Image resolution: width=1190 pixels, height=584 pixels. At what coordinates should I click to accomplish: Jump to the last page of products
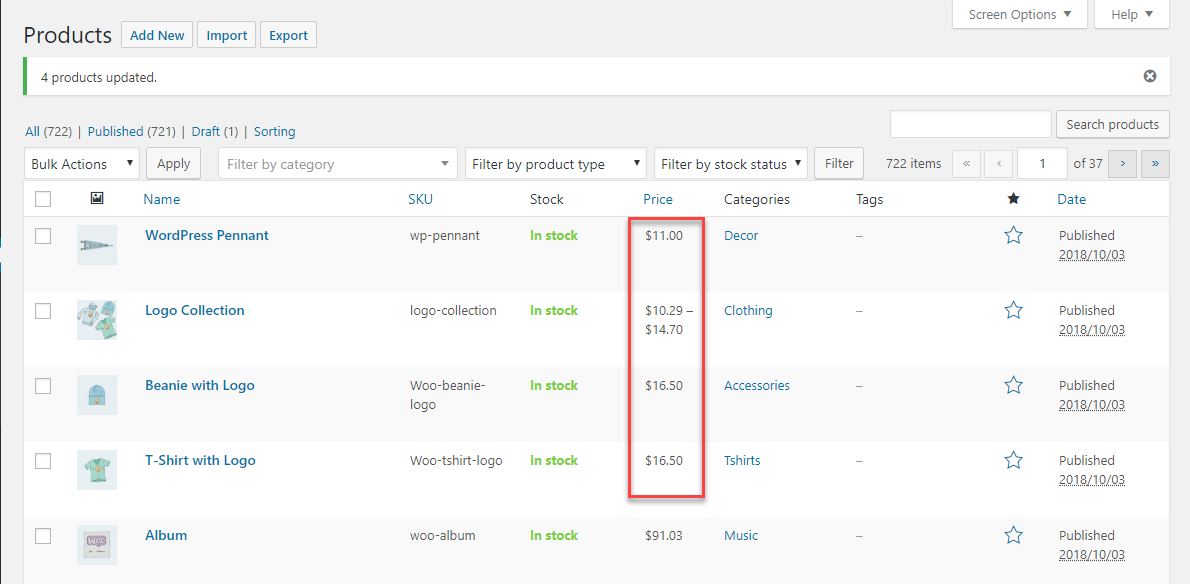coord(1155,163)
